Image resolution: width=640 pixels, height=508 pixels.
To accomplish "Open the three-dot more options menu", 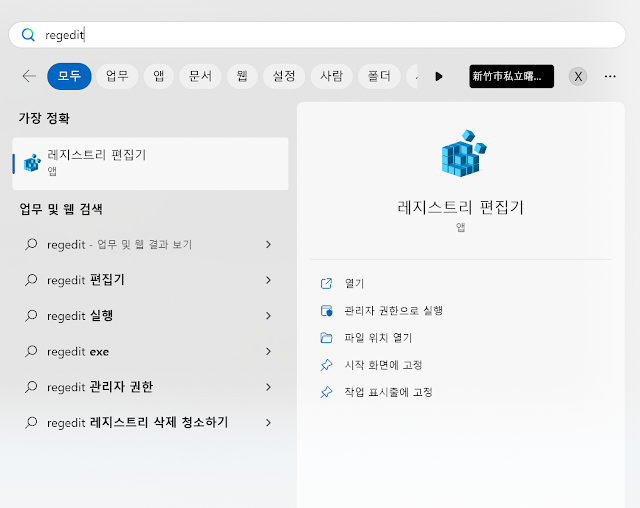I will pos(610,76).
